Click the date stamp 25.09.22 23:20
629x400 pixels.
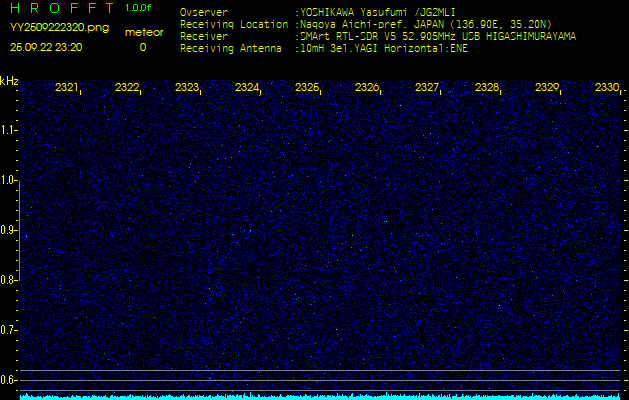click(46, 47)
